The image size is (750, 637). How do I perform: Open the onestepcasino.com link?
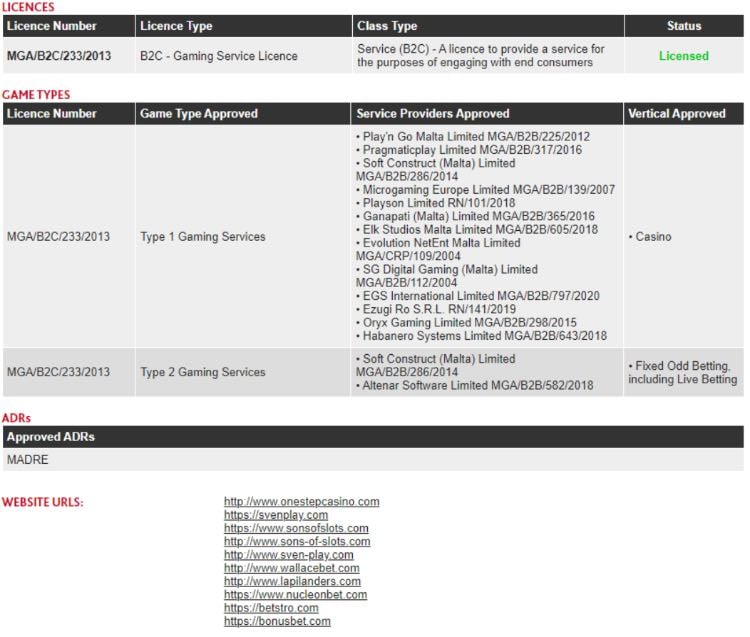pos(301,502)
